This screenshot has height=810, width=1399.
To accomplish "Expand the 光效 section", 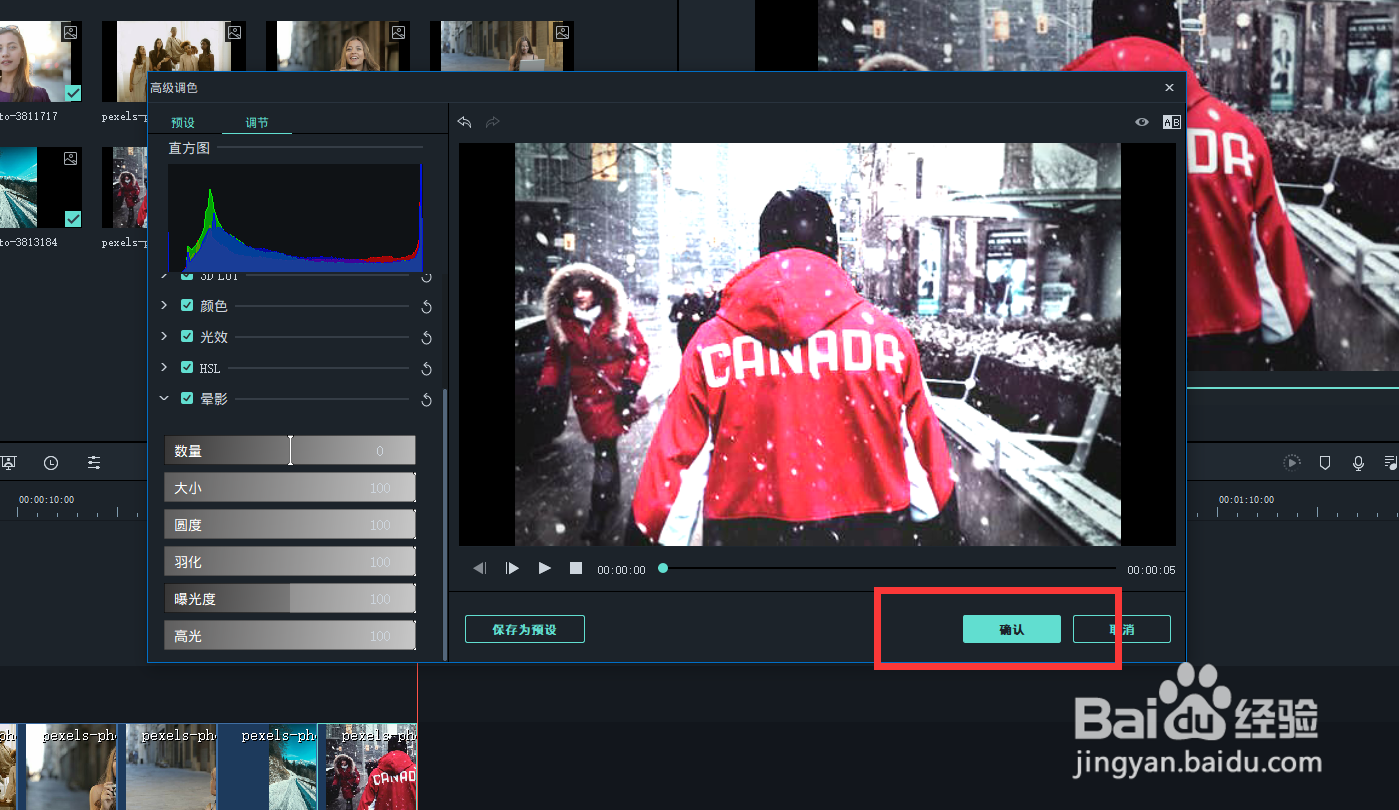I will pyautogui.click(x=164, y=337).
